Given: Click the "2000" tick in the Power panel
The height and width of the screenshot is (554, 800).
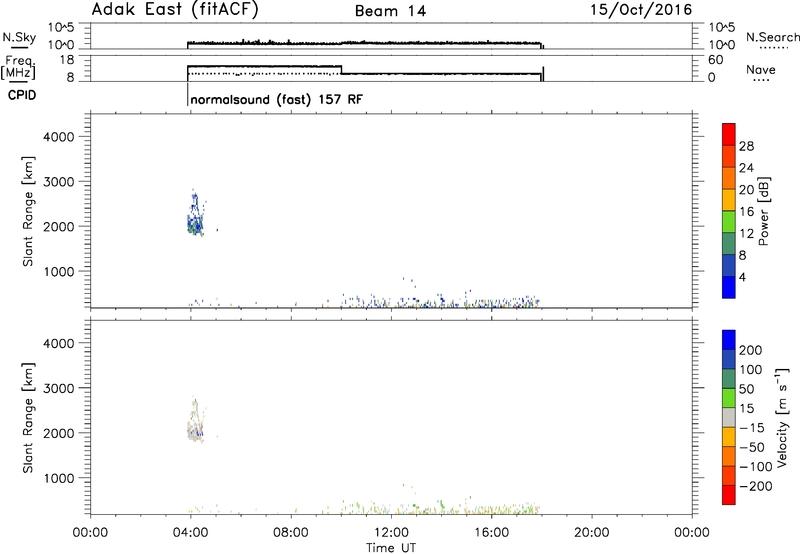Looking at the screenshot, I should click(x=59, y=226).
